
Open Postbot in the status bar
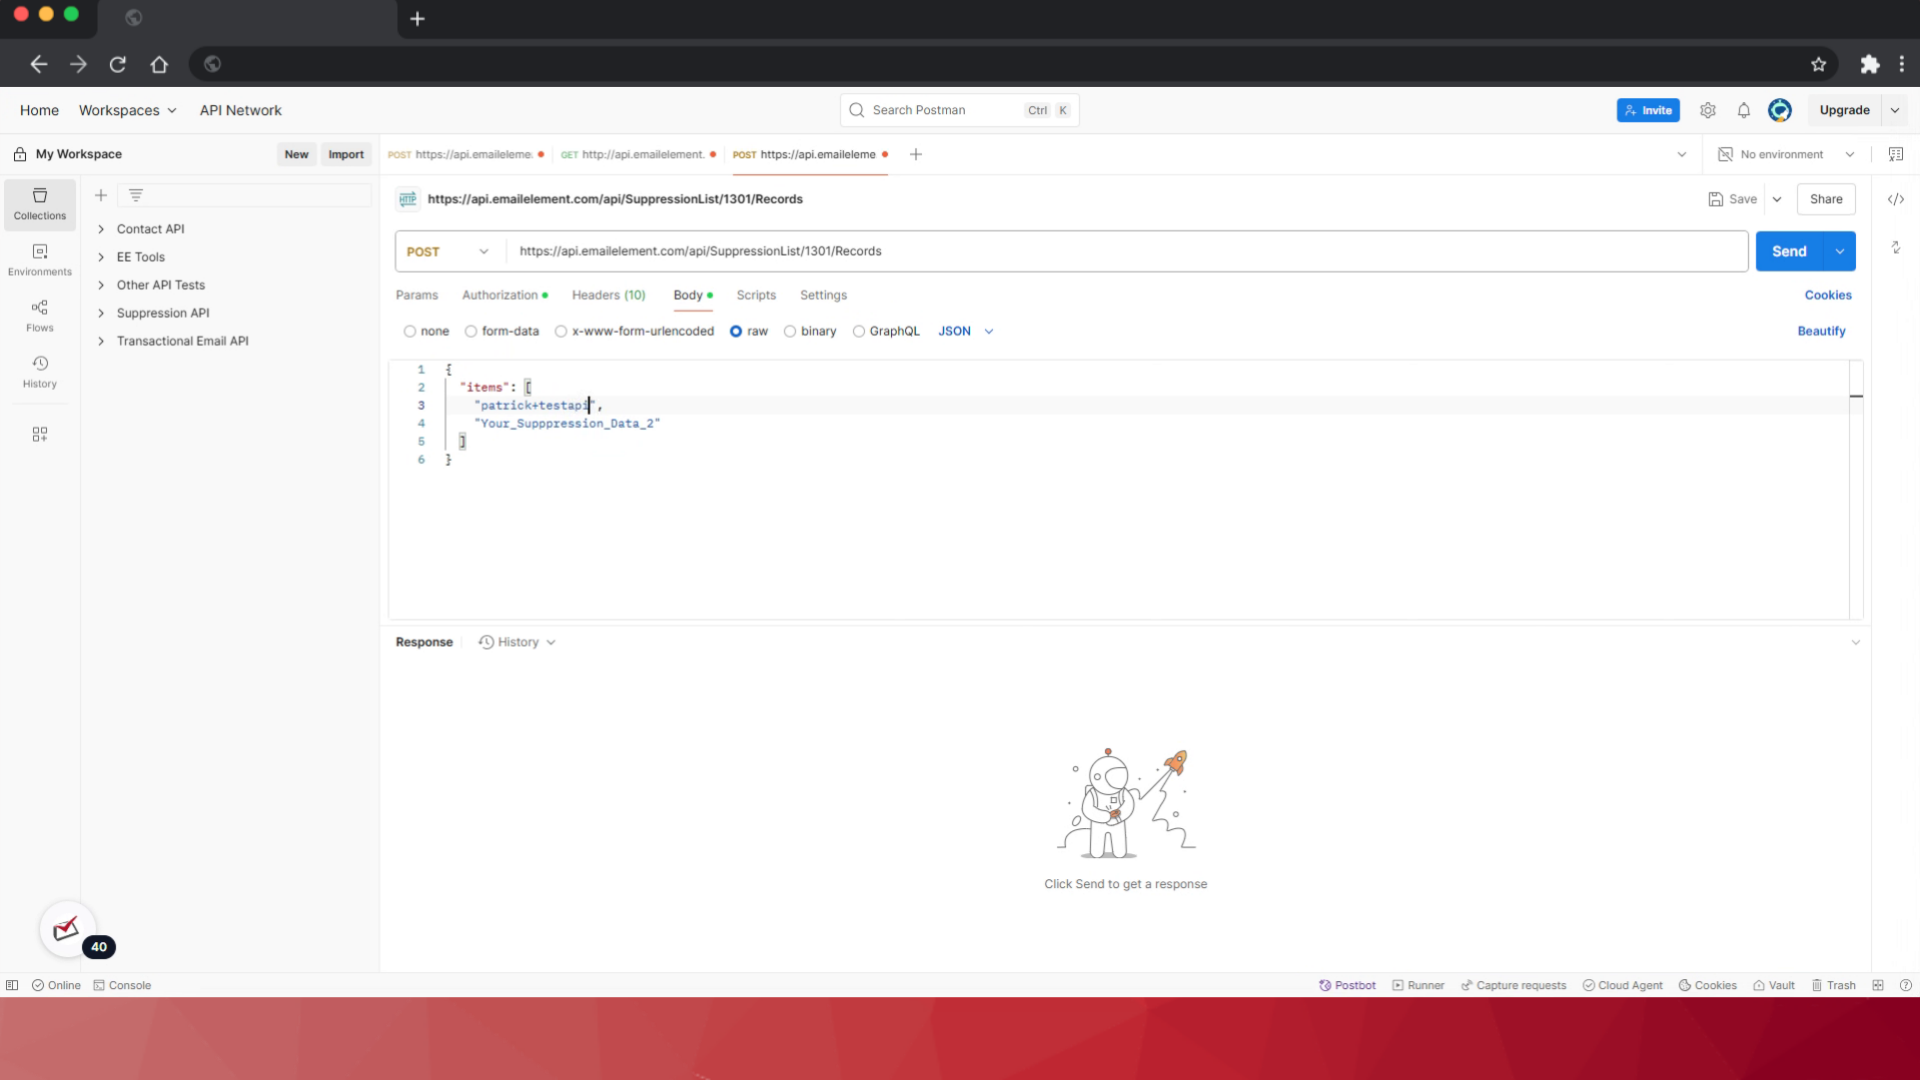tap(1347, 985)
